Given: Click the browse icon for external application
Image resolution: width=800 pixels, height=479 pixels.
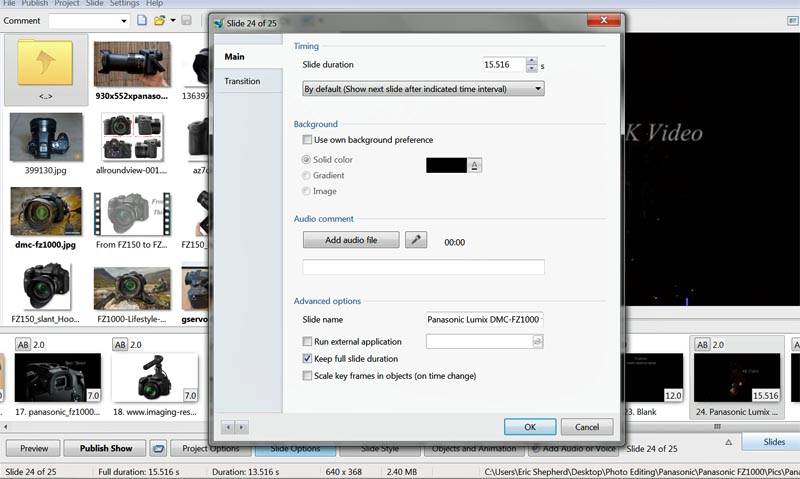Looking at the screenshot, I should point(537,342).
